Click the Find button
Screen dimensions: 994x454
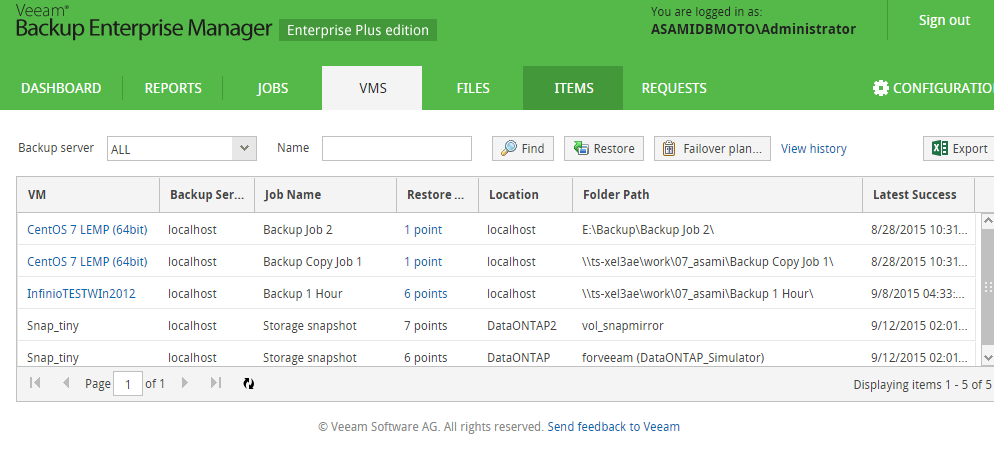tap(523, 148)
